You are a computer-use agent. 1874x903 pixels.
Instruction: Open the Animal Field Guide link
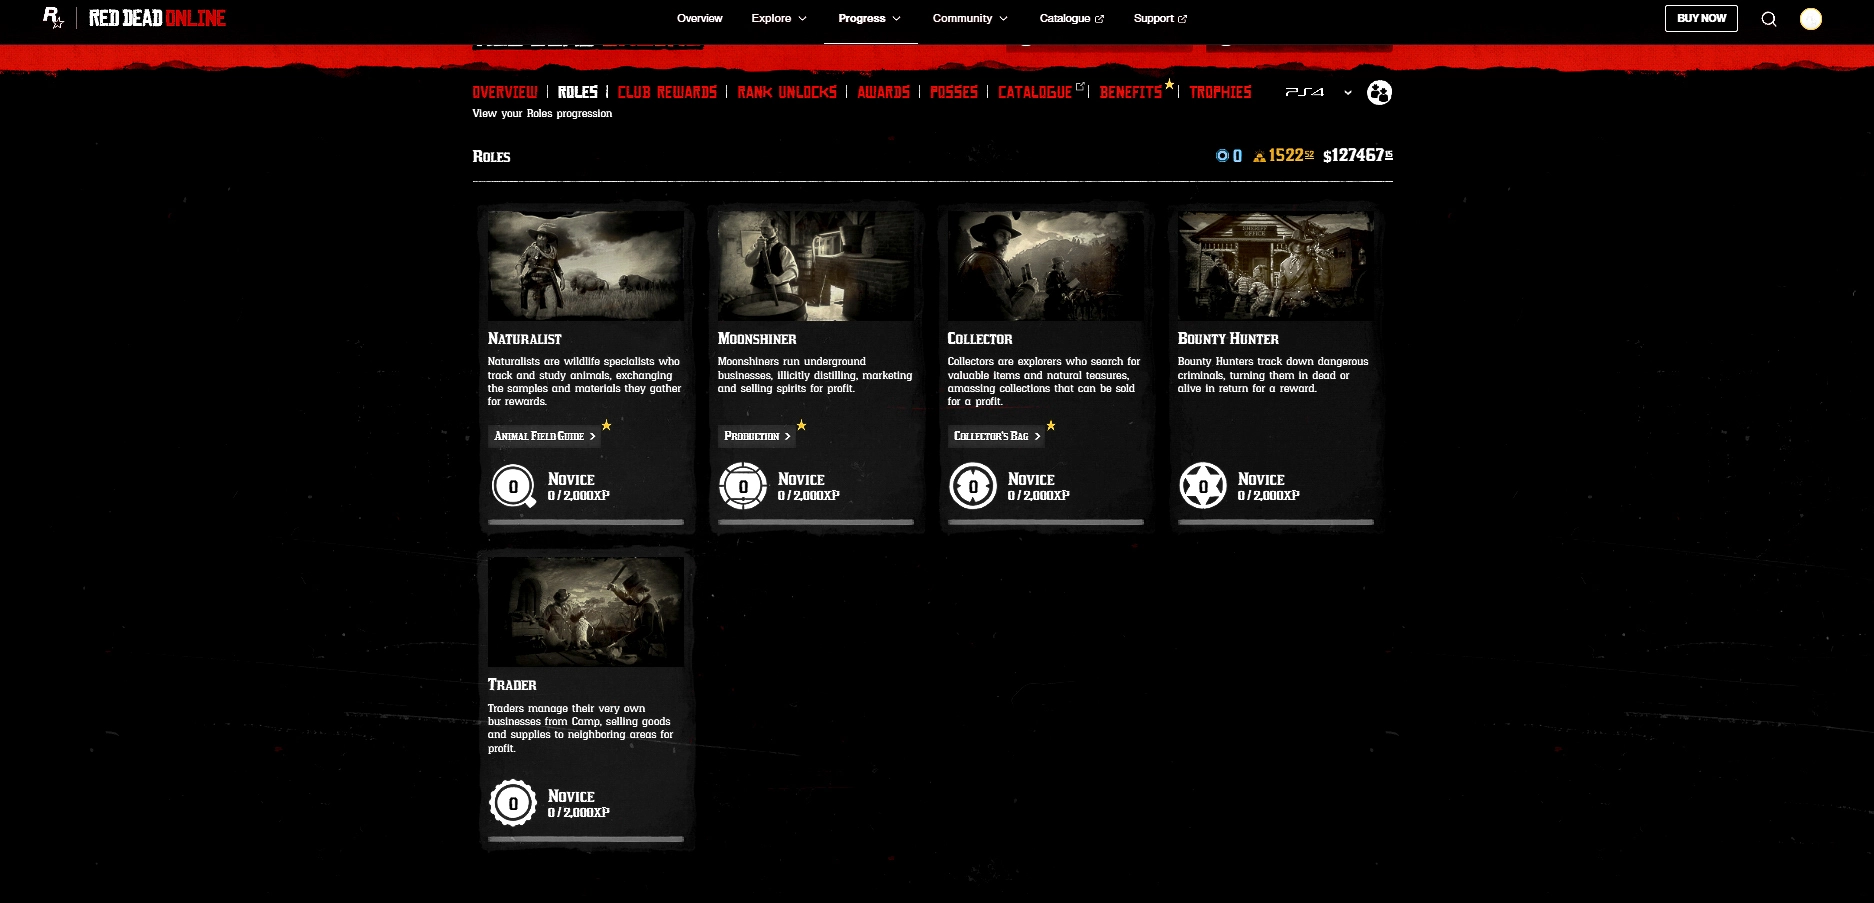(x=544, y=436)
